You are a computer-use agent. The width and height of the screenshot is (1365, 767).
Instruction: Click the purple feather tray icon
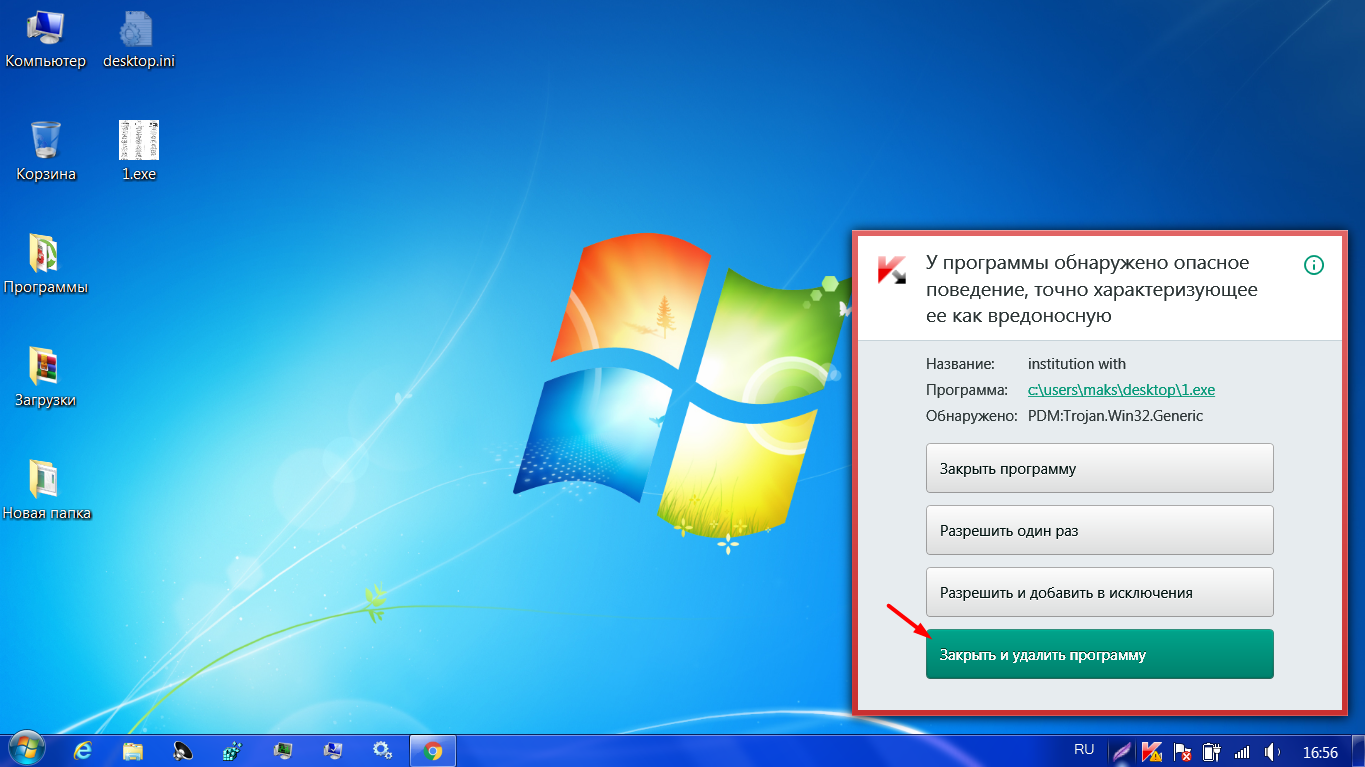[x=1122, y=751]
